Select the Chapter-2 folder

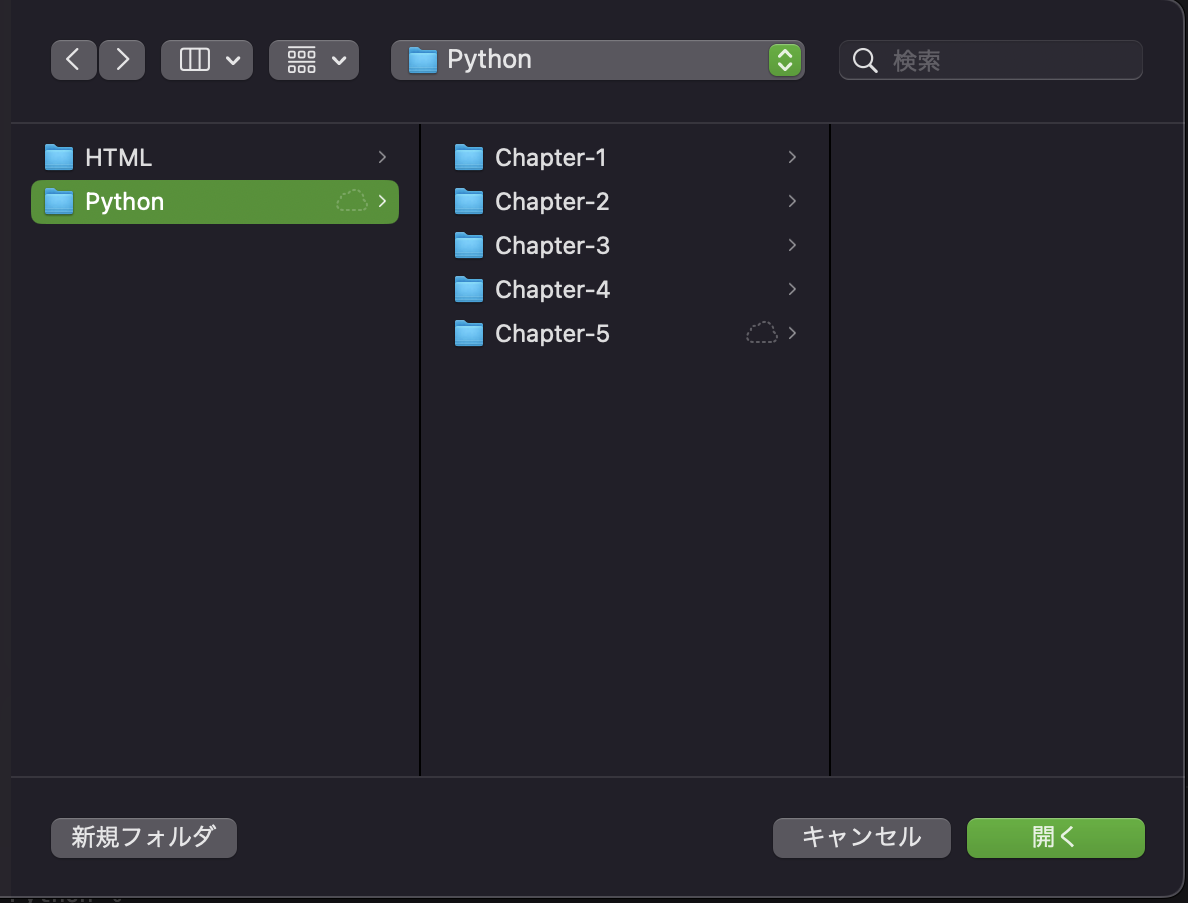pyautogui.click(x=553, y=201)
